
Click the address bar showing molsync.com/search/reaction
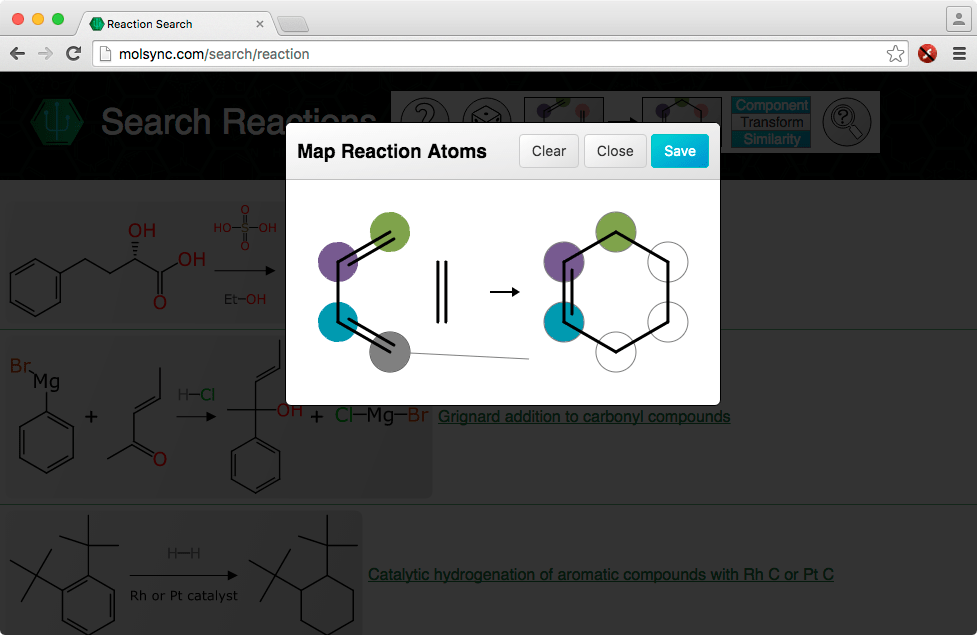pos(480,54)
